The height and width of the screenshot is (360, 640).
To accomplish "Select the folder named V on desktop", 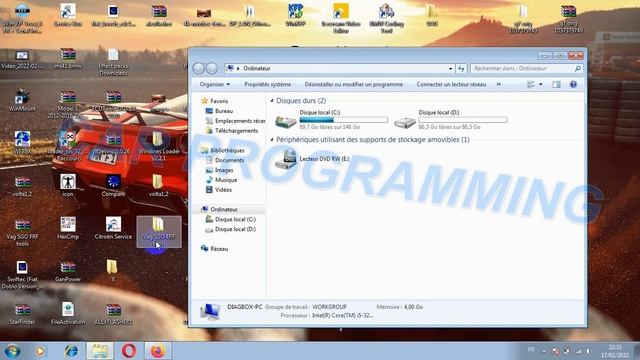I will 112,270.
